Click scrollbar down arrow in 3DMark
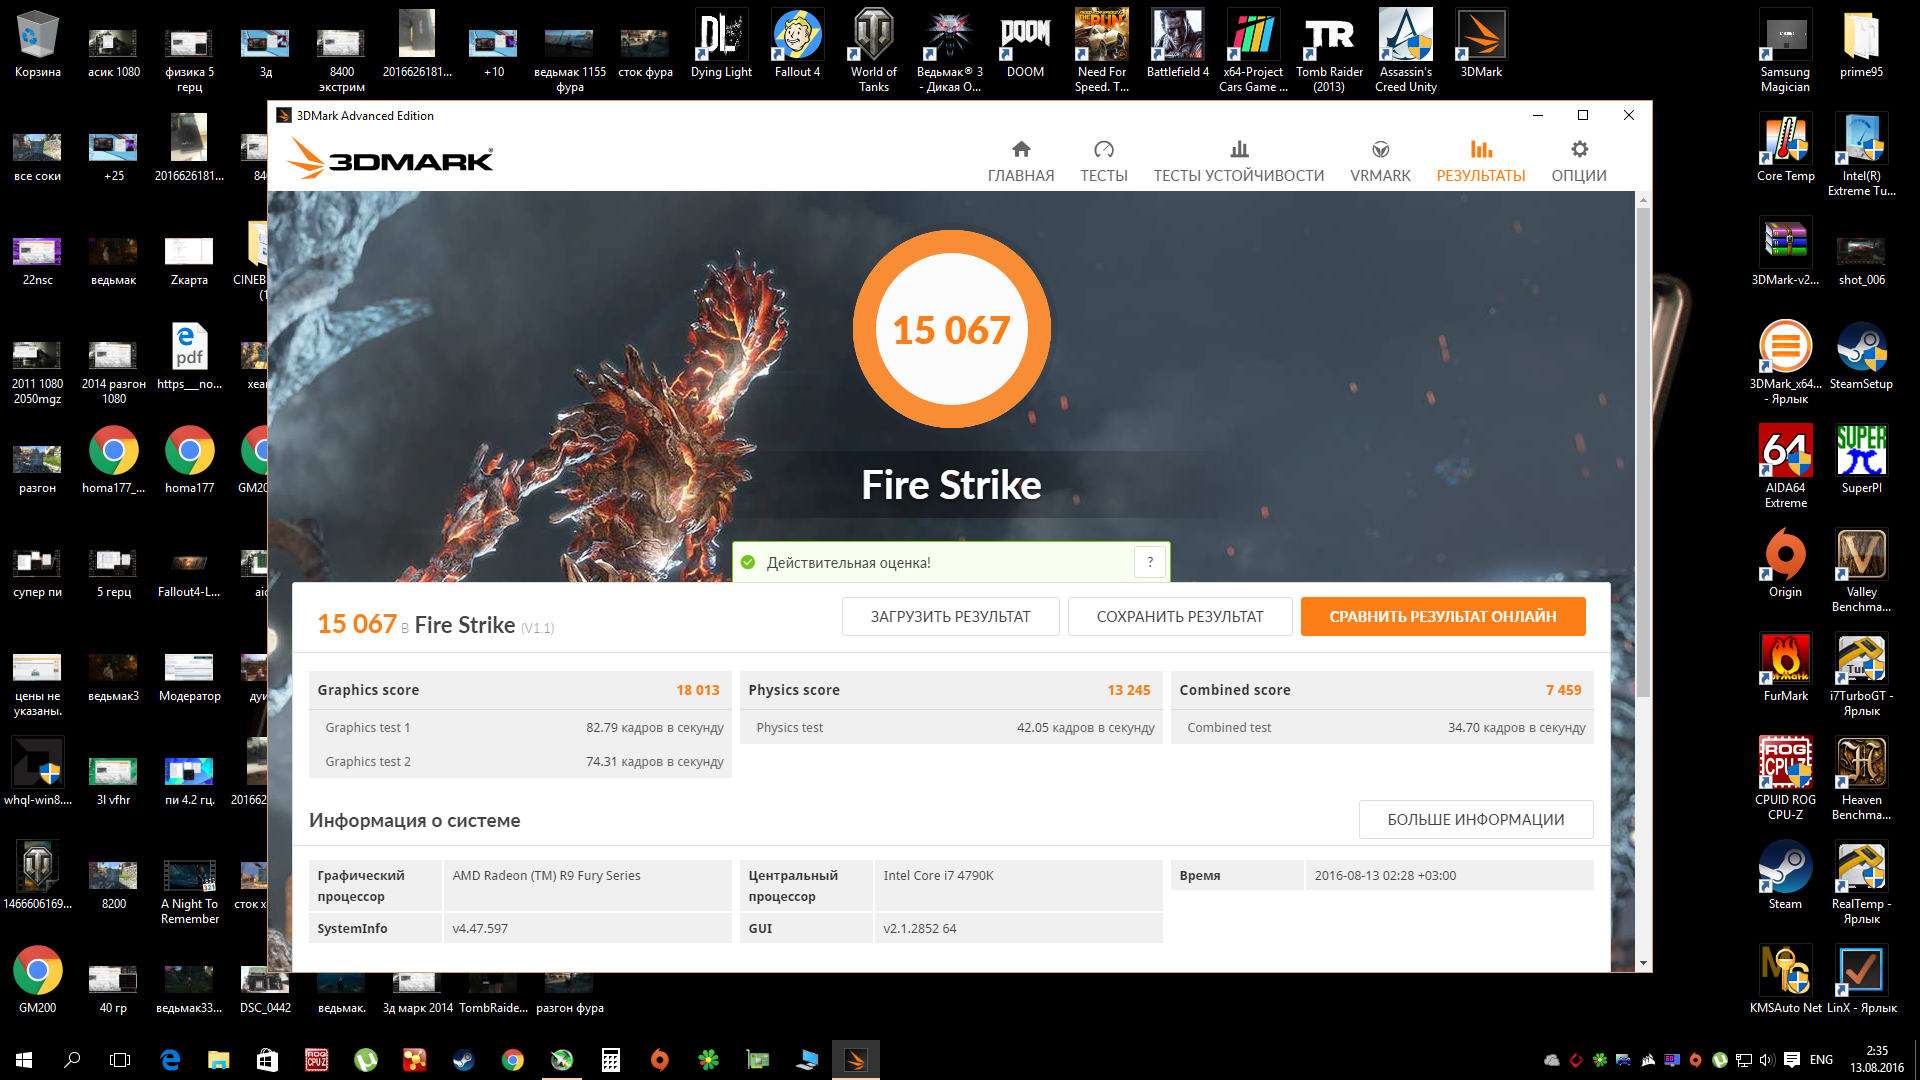Viewport: 1920px width, 1080px height. coord(1643,963)
